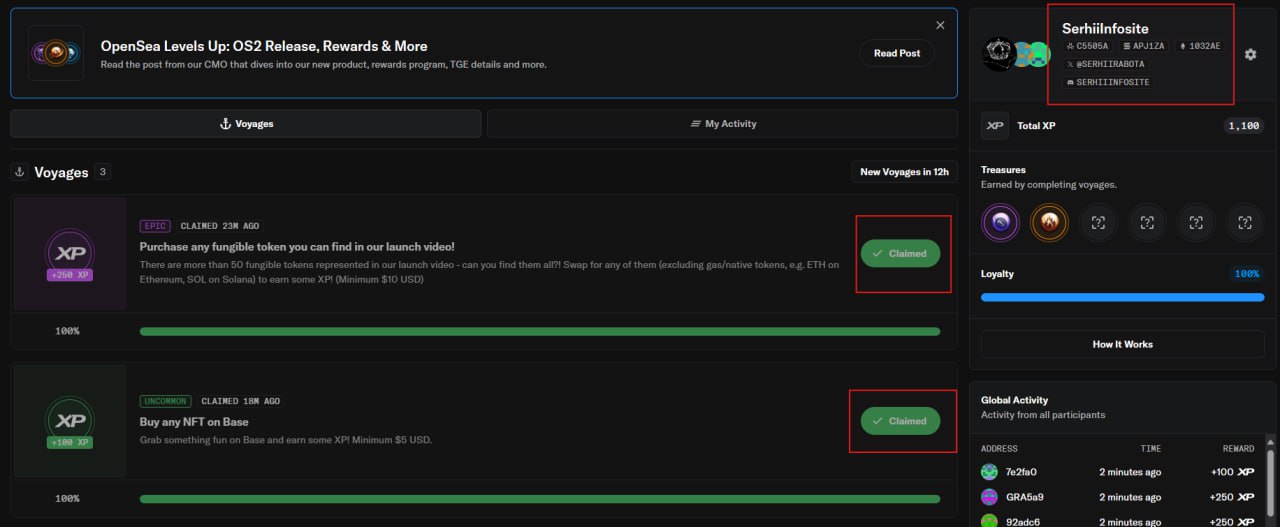Select the purple treasure badge
The width and height of the screenshot is (1280, 527).
pos(1000,222)
